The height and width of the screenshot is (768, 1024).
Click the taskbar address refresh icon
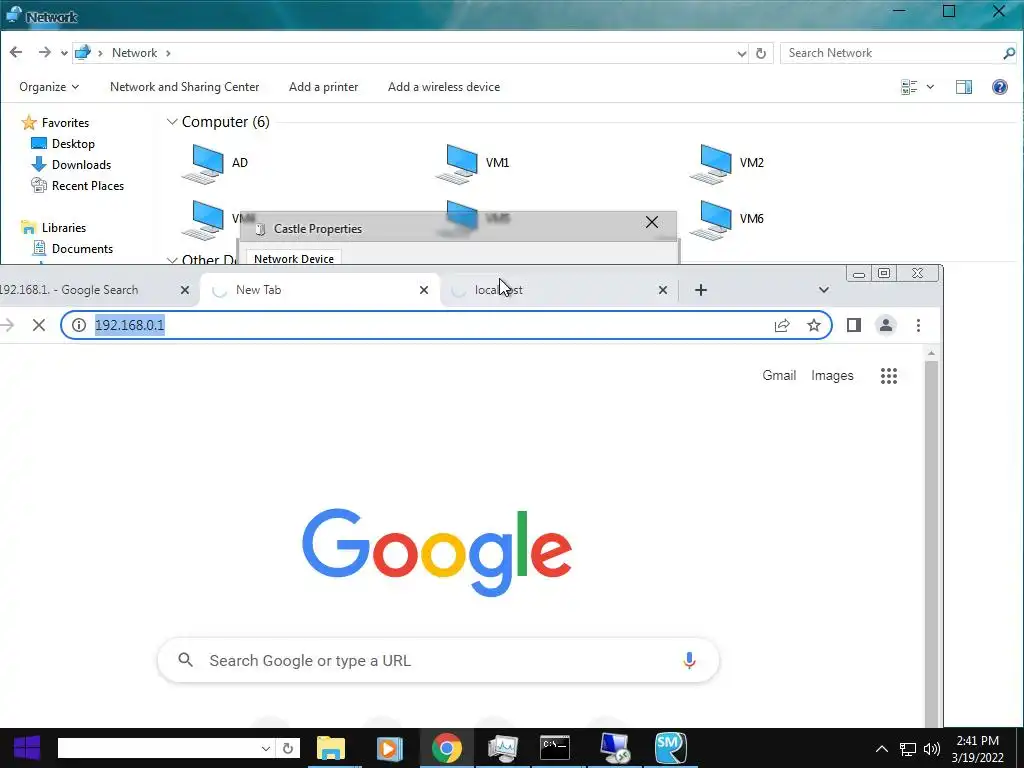(287, 748)
